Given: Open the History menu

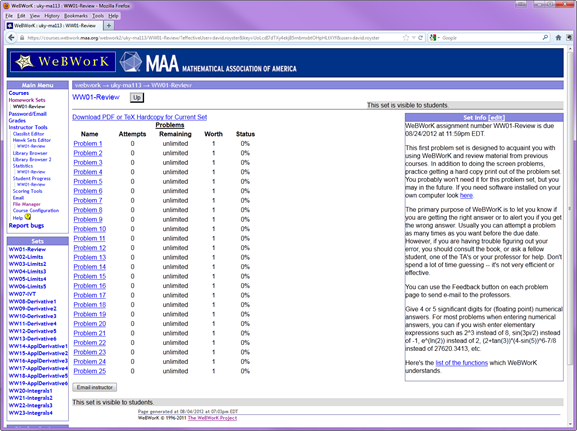Looking at the screenshot, I should (52, 16).
